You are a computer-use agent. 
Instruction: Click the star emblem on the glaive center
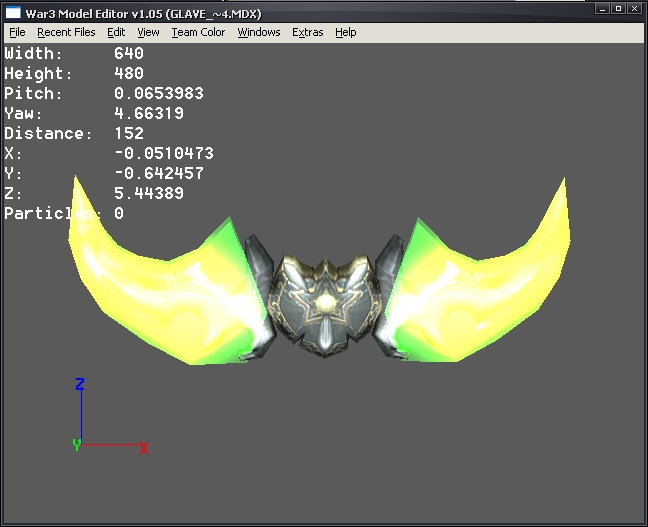(x=326, y=304)
